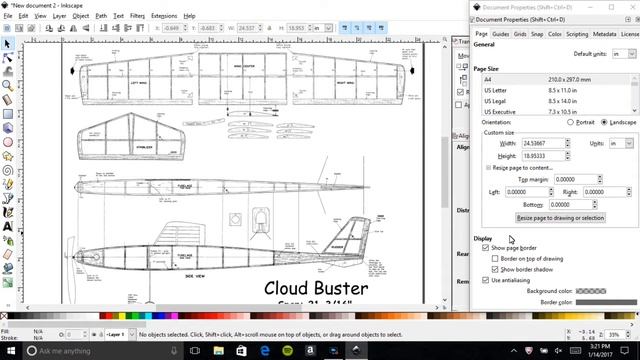Select the Paint Bucket fill tool
Viewport: 640px width, 360px height.
click(x=7, y=269)
